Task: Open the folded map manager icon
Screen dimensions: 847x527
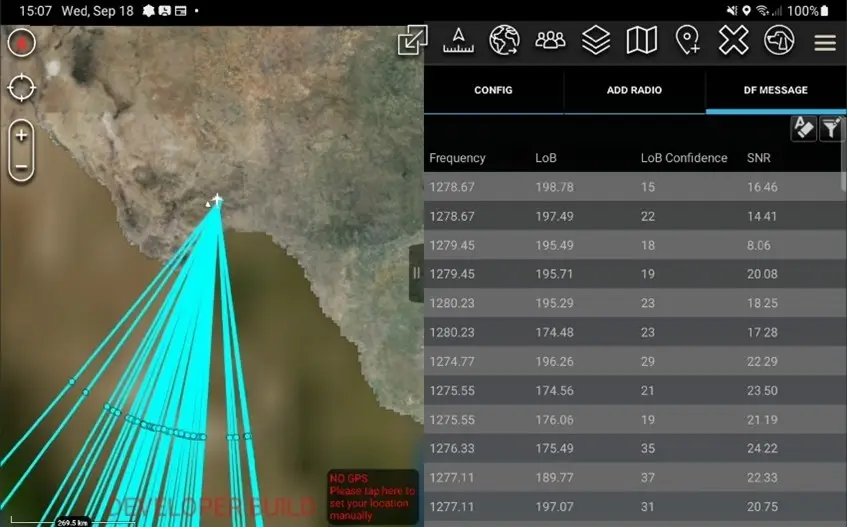Action: [641, 41]
